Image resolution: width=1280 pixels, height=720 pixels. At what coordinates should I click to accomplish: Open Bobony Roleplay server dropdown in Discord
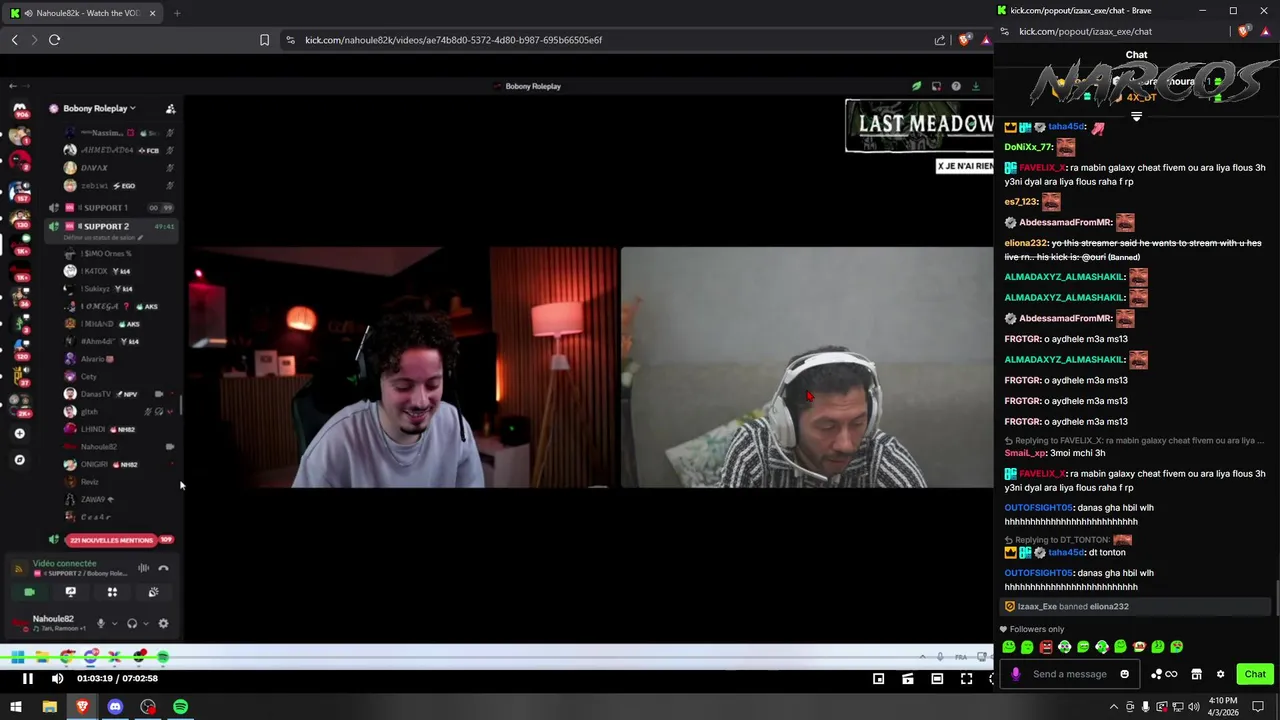coord(99,108)
